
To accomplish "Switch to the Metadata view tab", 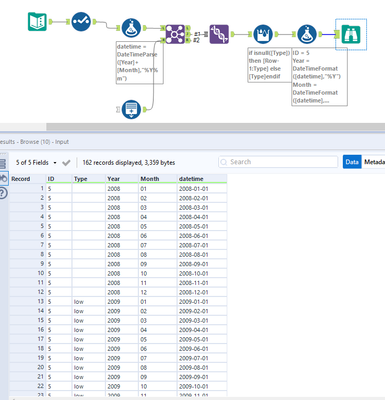I will pos(374,162).
